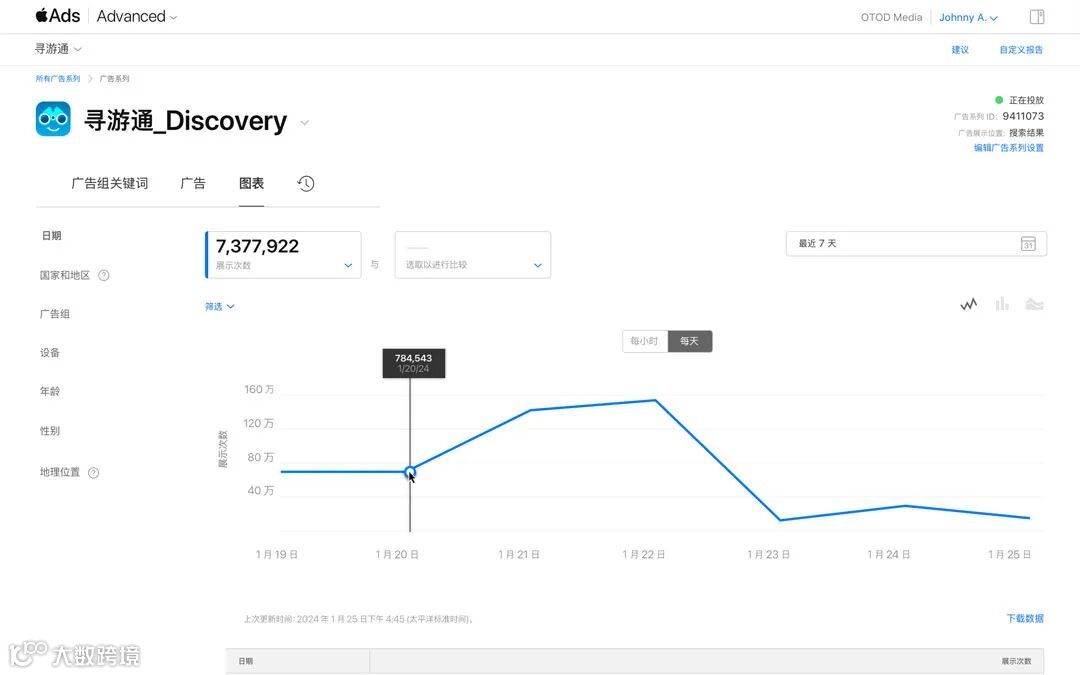Click OTOD Media organization name
The image size is (1080, 675).
coord(891,17)
